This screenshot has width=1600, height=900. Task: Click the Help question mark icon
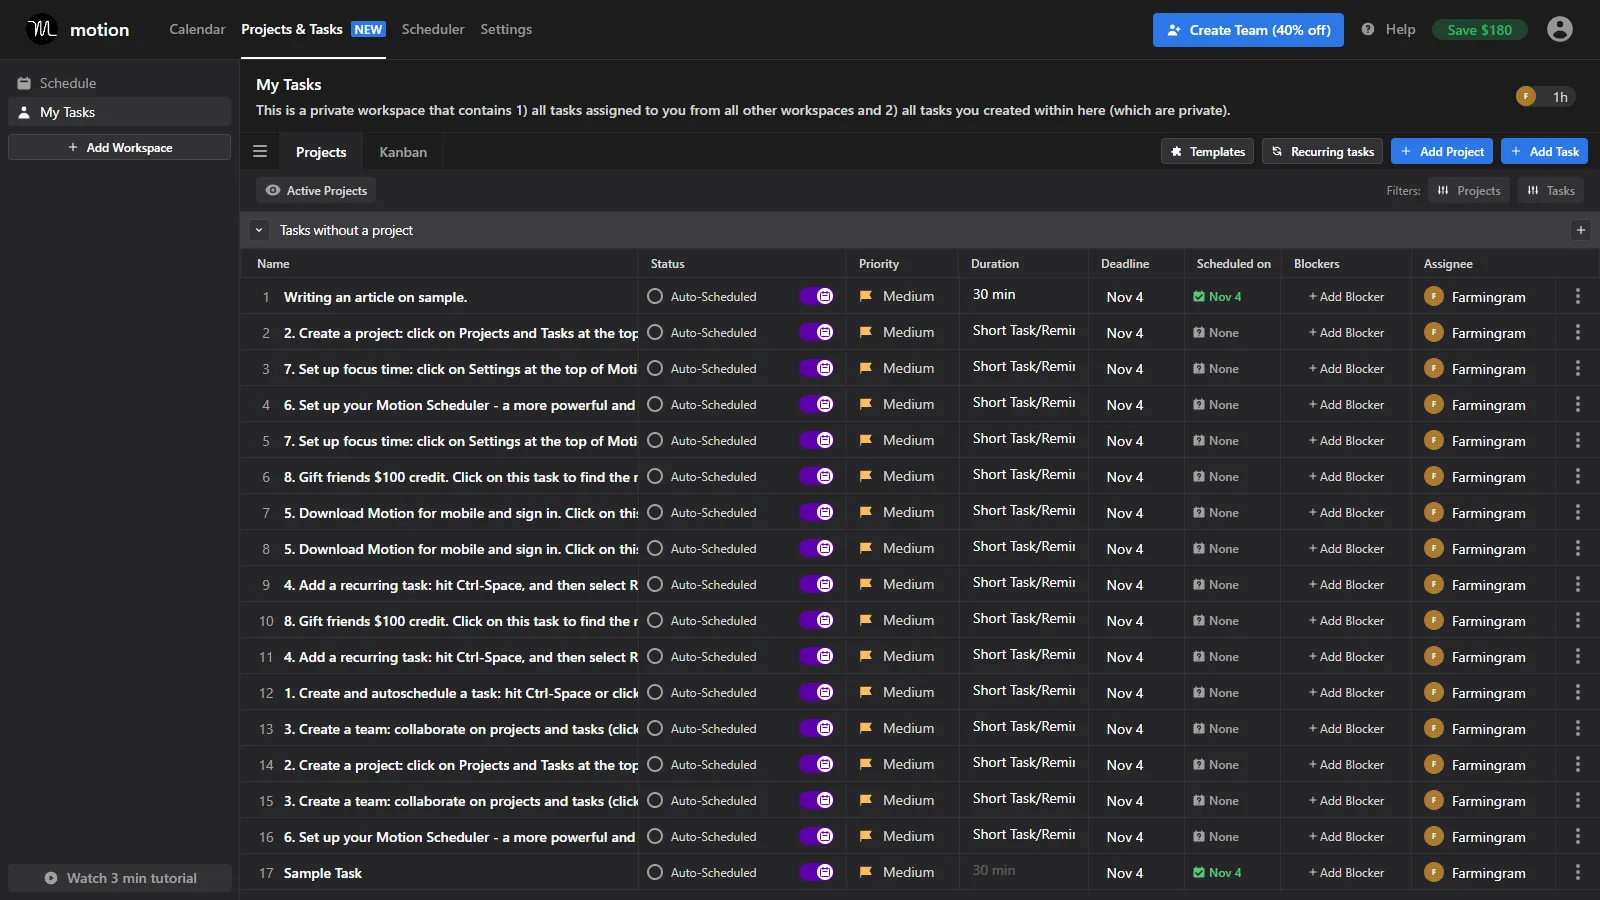pos(1367,29)
